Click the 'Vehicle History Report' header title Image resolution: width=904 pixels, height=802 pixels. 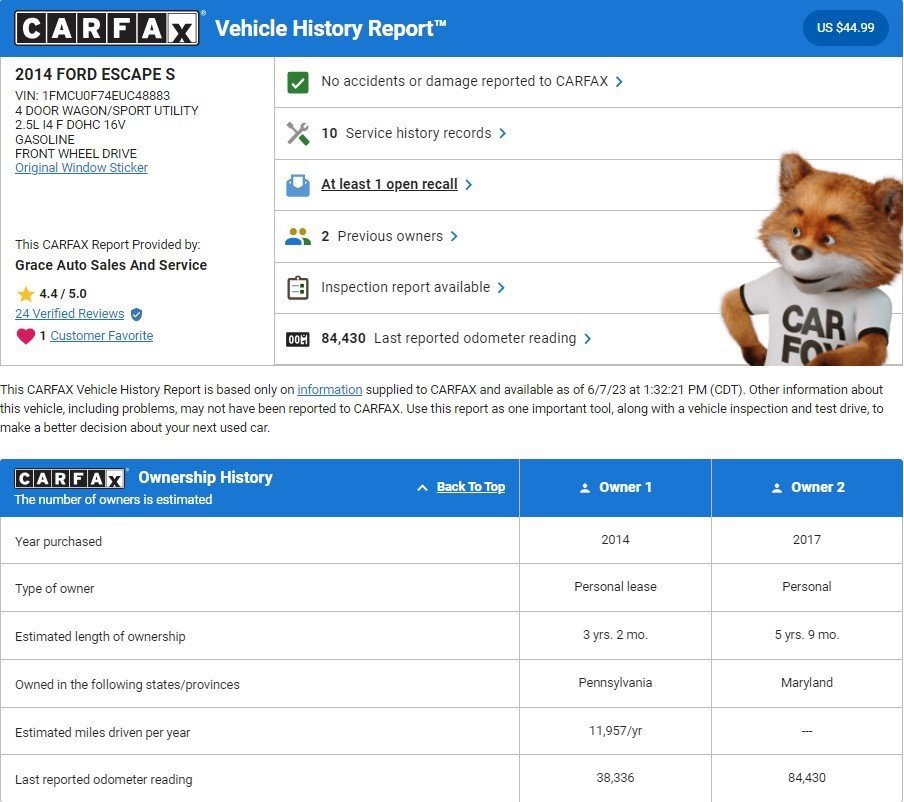pyautogui.click(x=330, y=28)
